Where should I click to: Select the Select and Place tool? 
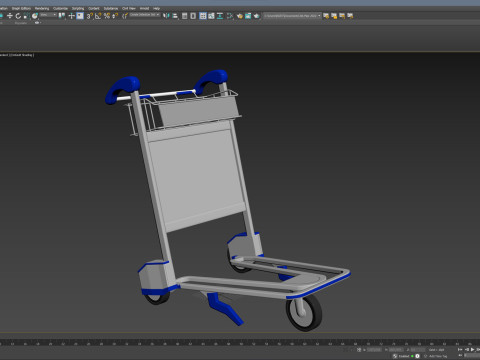[35, 16]
